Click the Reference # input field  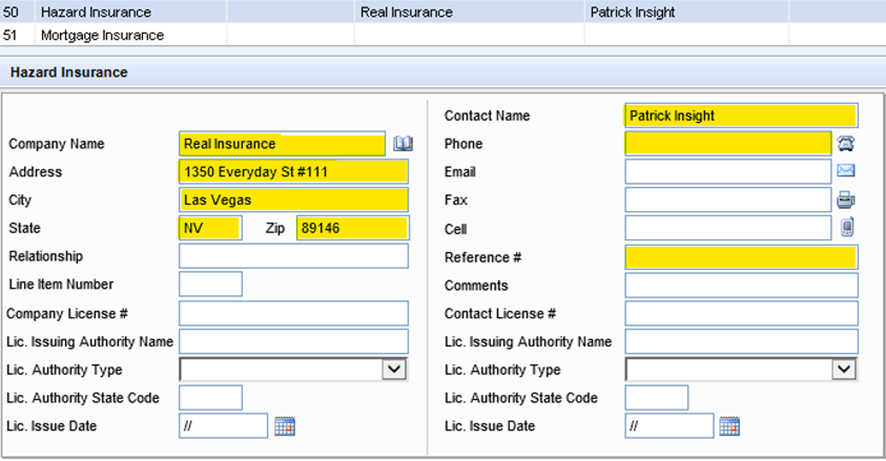tap(741, 257)
